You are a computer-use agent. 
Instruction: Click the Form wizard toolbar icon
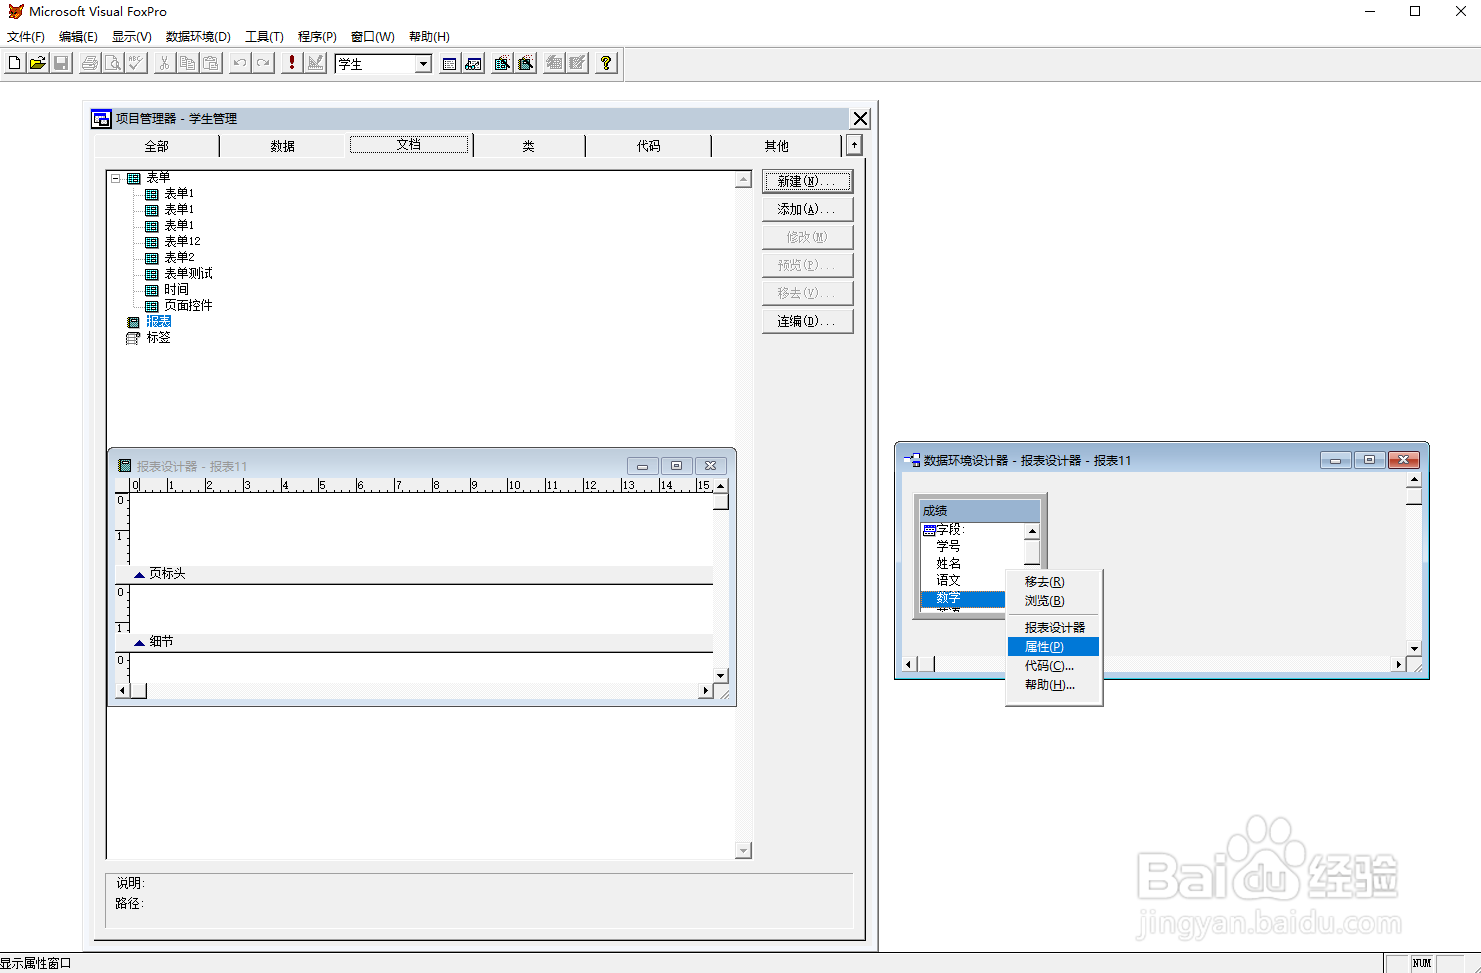502,63
